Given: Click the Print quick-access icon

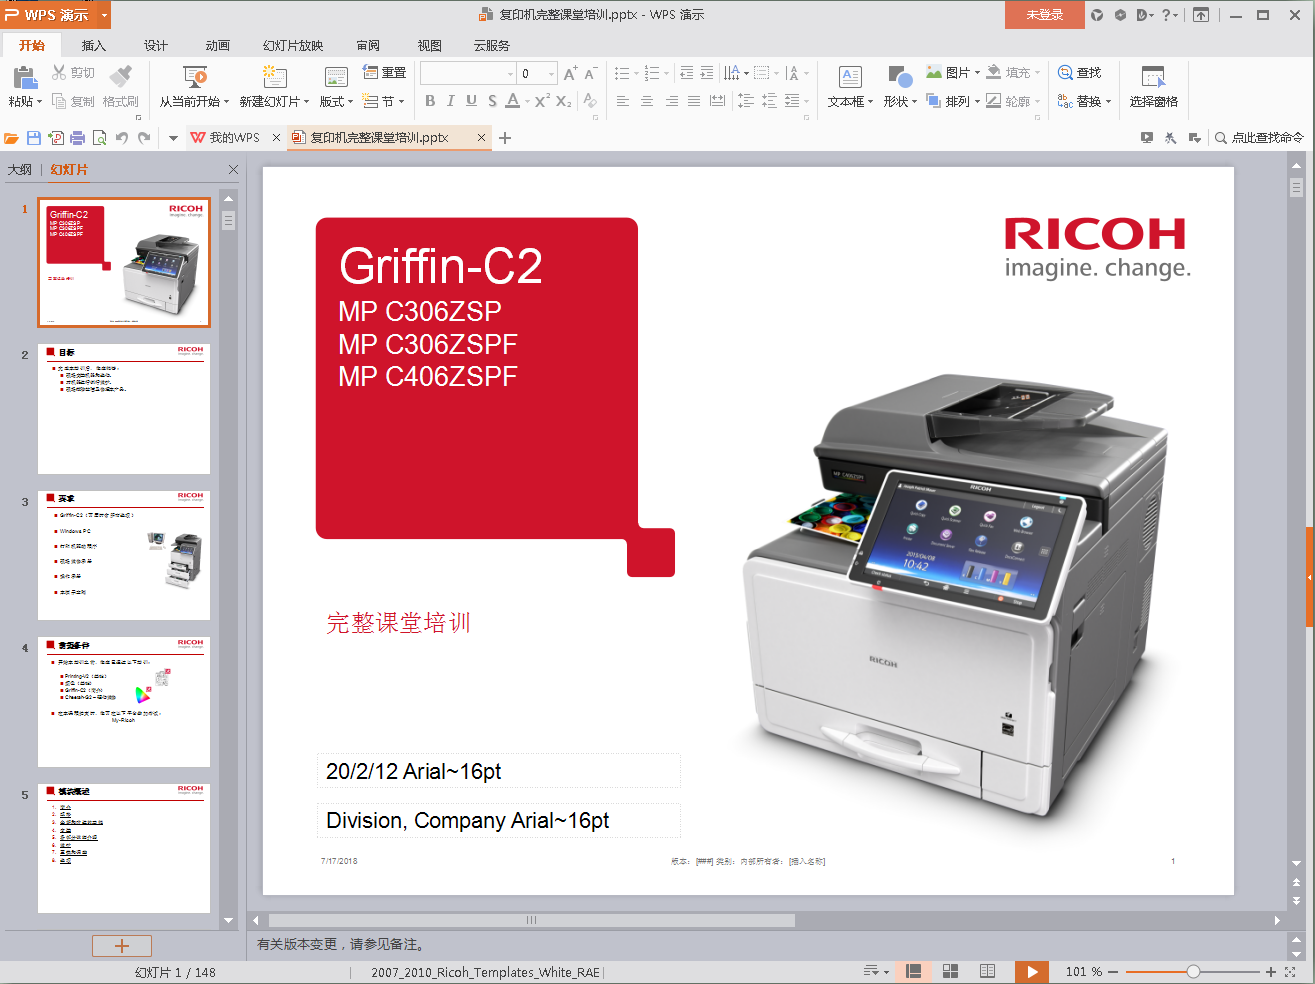Looking at the screenshot, I should pos(78,138).
